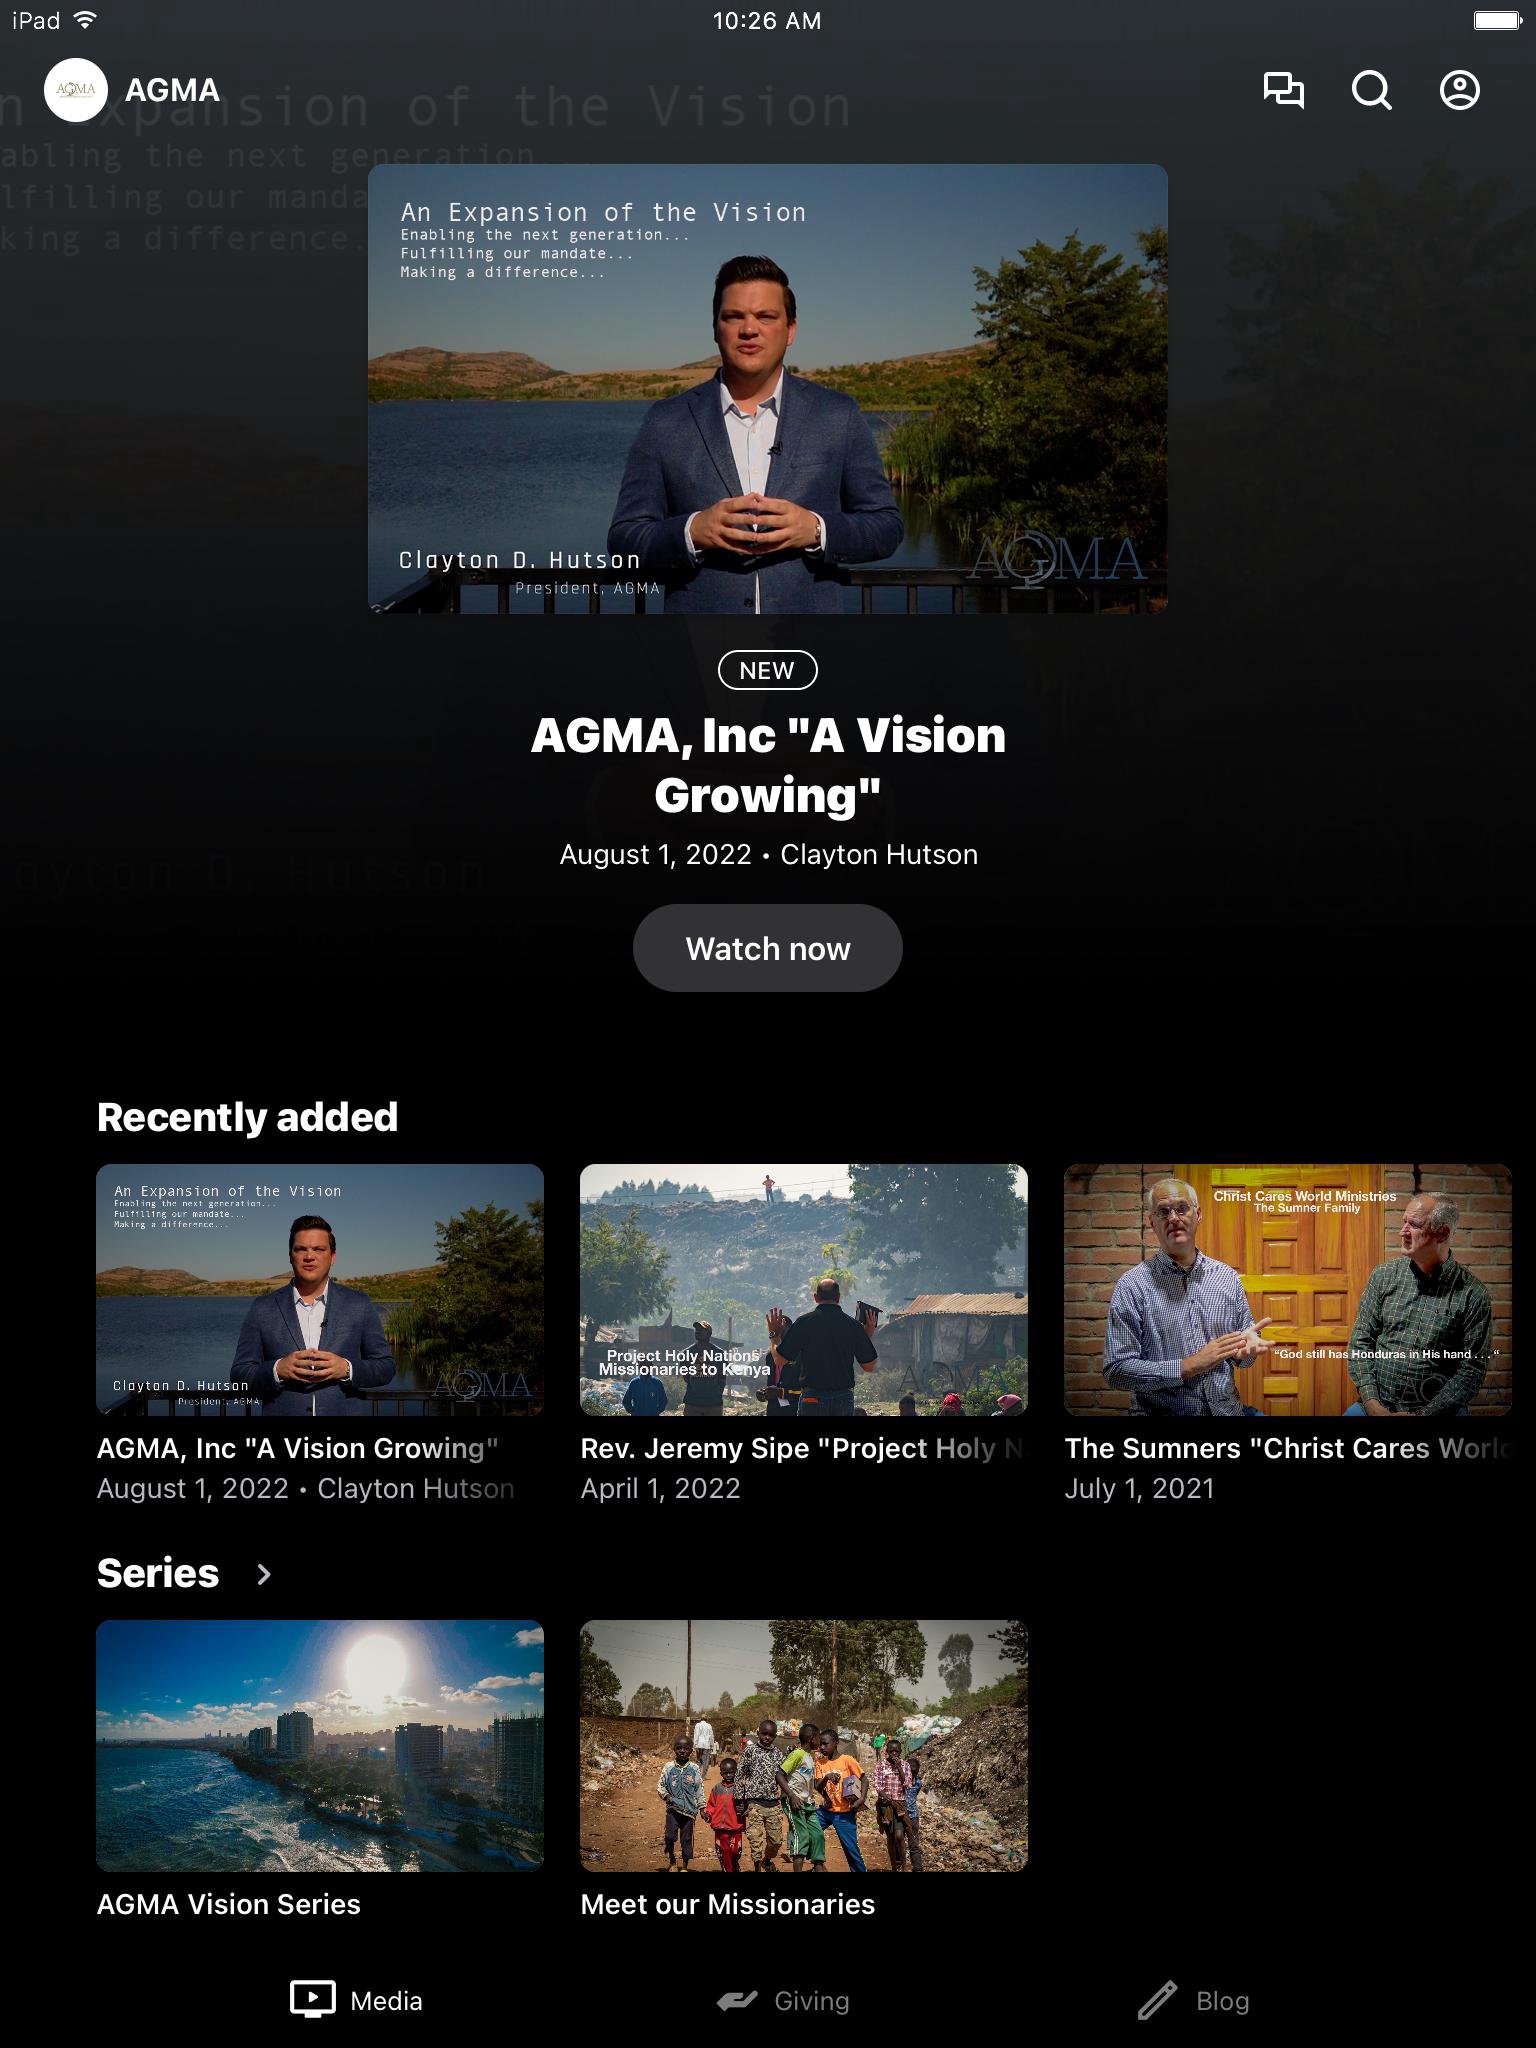Viewport: 1536px width, 2048px height.
Task: Open the Meet our Missionaries thumbnail
Action: coord(803,1745)
